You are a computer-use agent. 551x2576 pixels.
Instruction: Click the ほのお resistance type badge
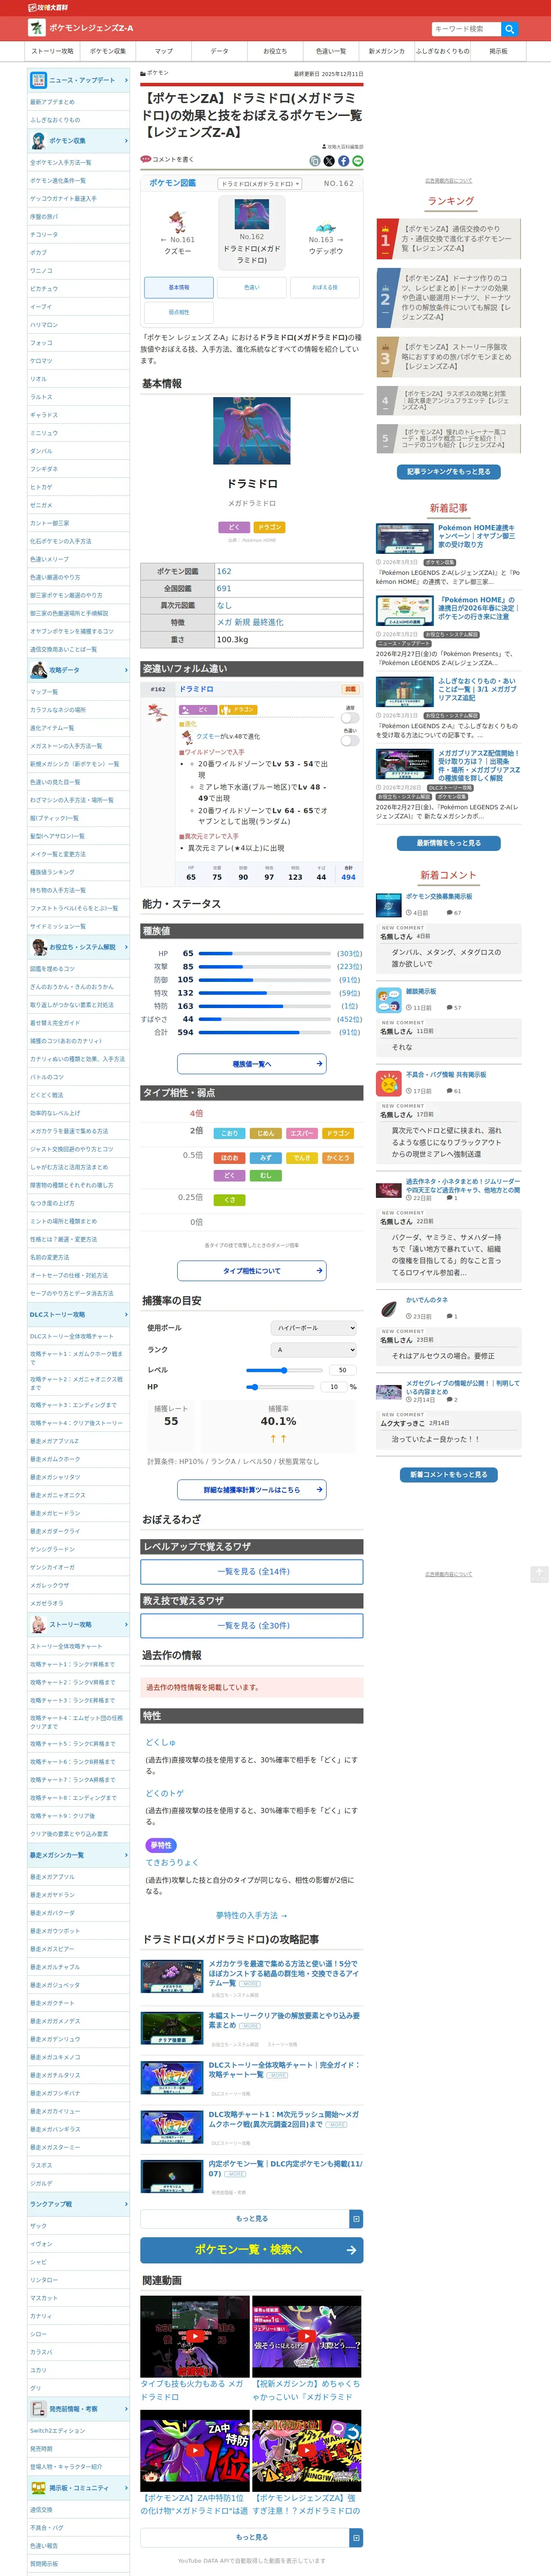(x=230, y=1158)
